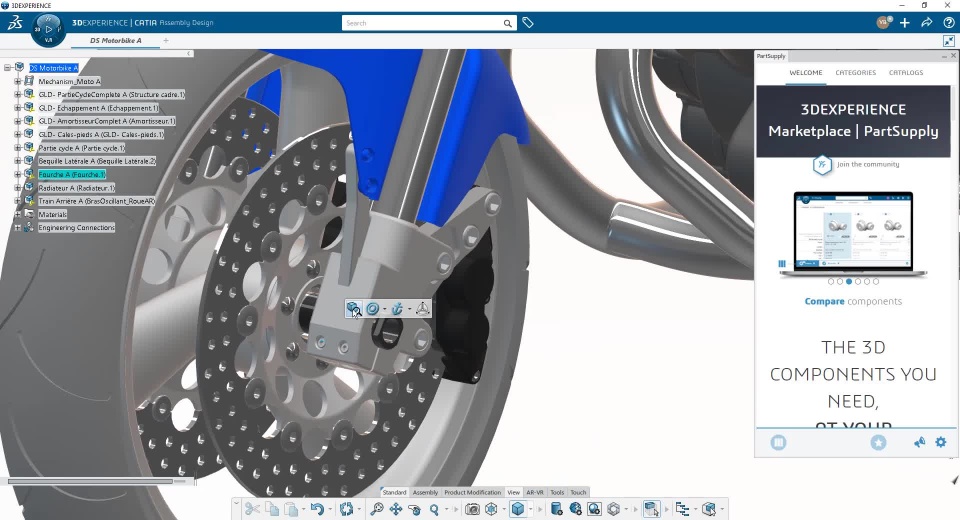Expand the Mechanism_Moto A tree node

(18, 81)
